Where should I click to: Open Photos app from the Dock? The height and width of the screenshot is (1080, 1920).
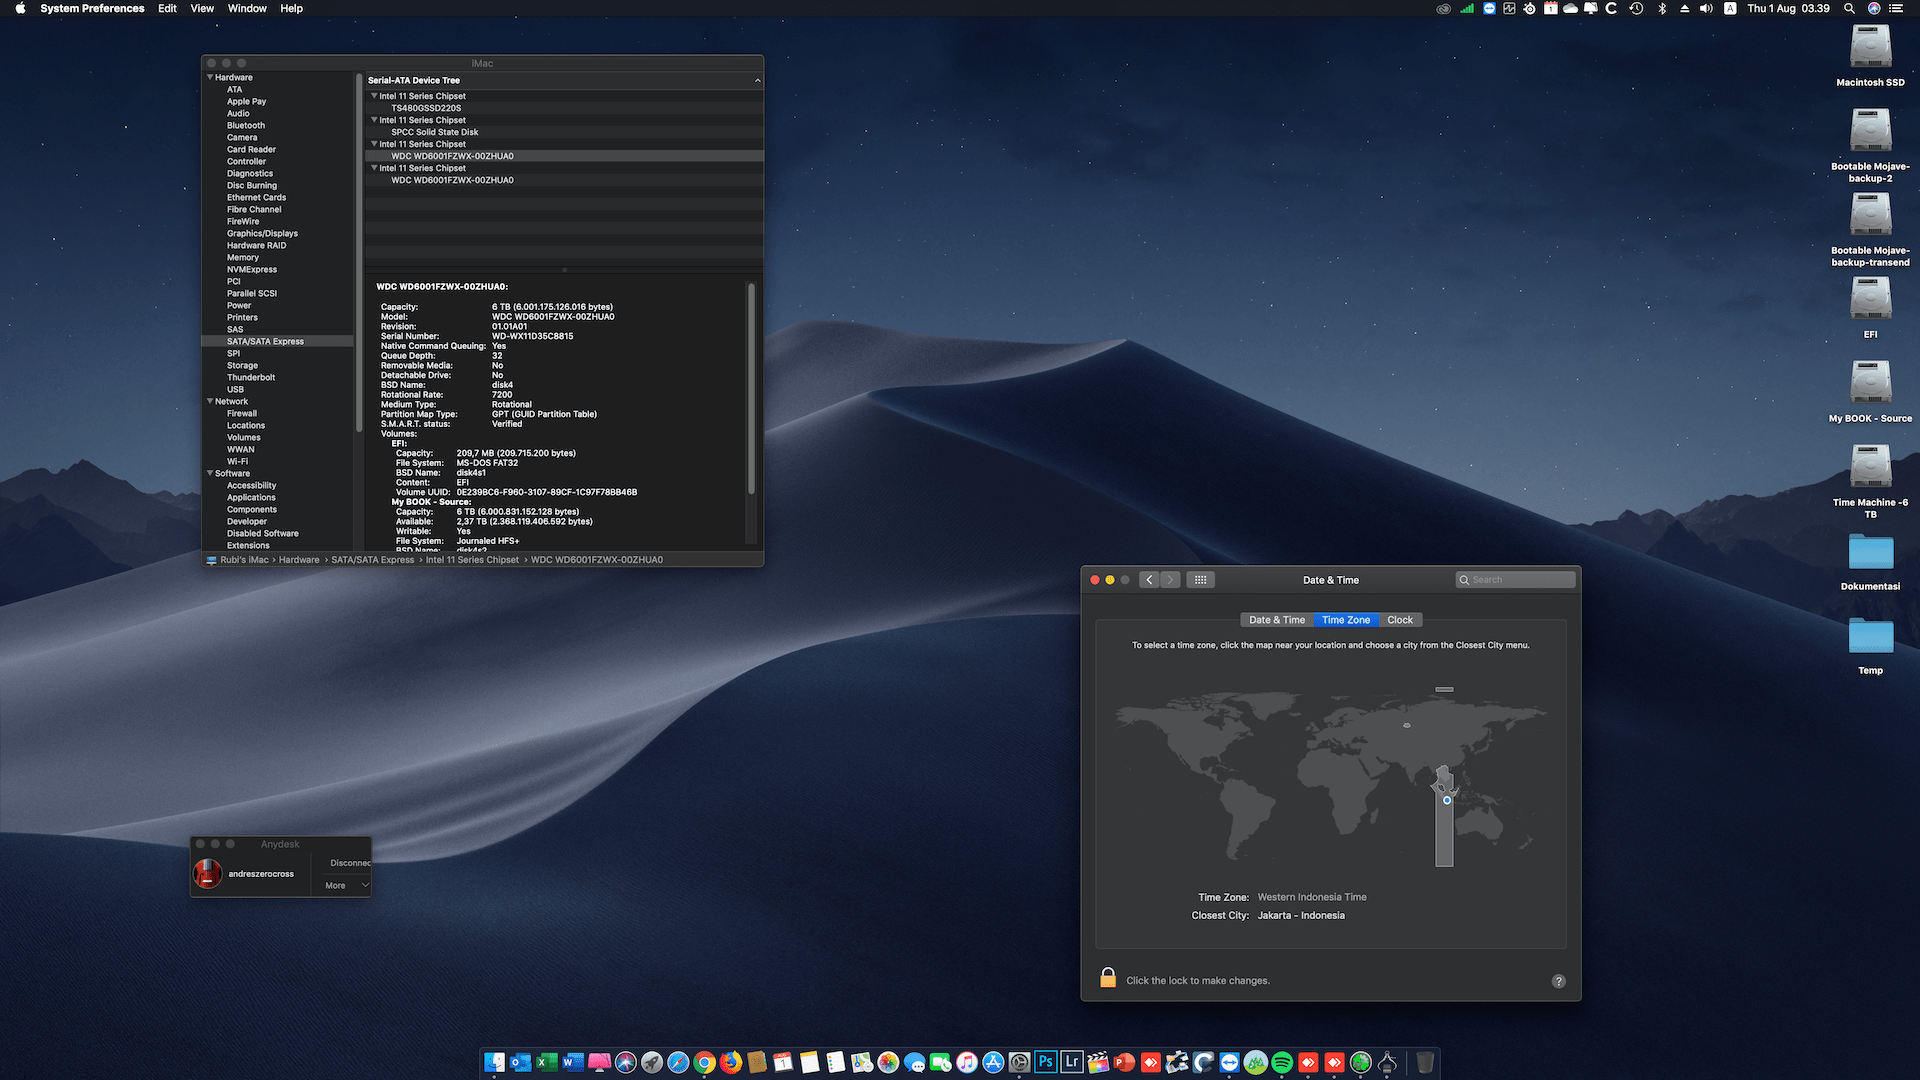tap(888, 1062)
